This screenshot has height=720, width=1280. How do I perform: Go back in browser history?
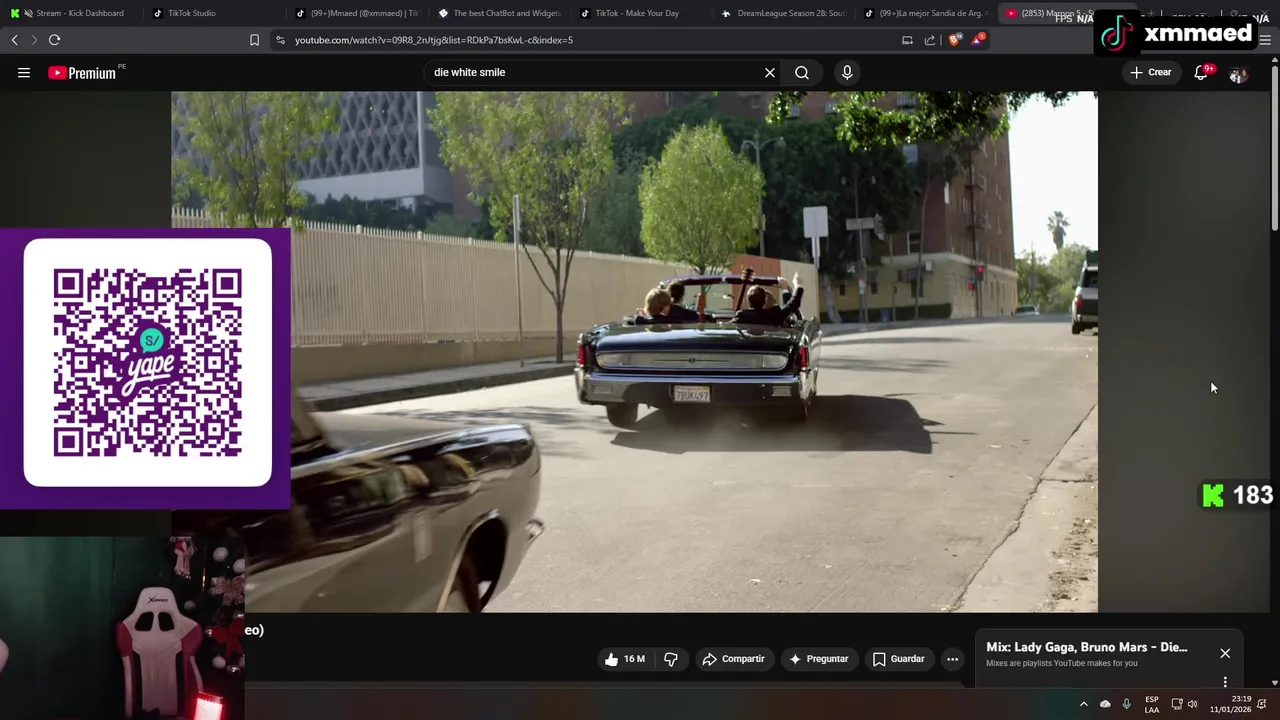pos(14,40)
